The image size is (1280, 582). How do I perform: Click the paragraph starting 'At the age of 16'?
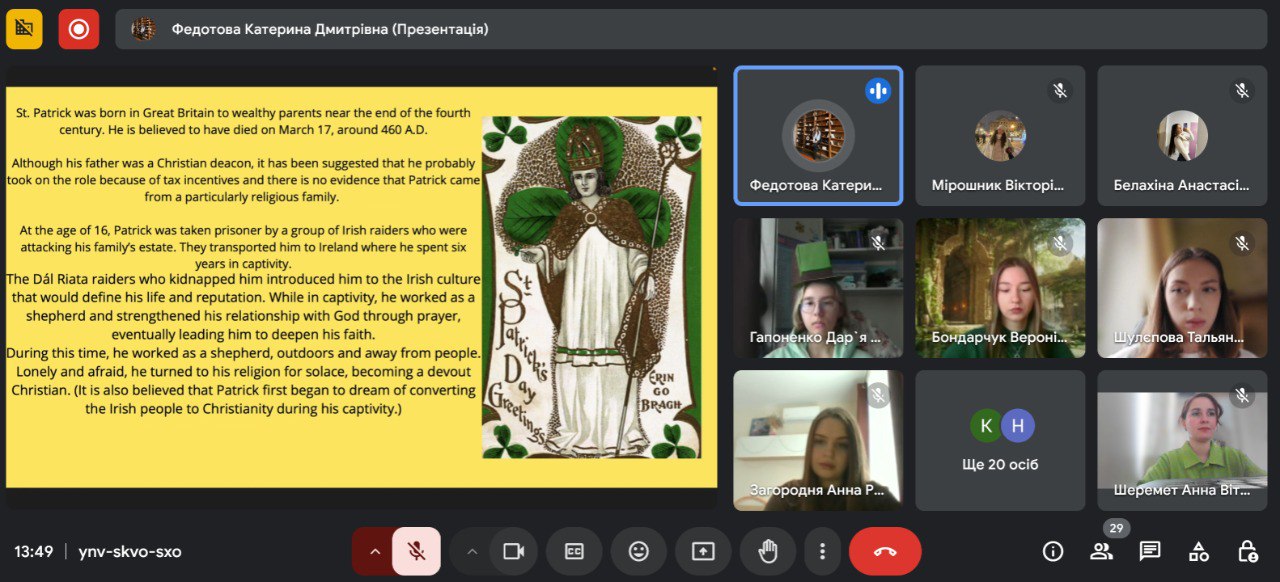243,246
